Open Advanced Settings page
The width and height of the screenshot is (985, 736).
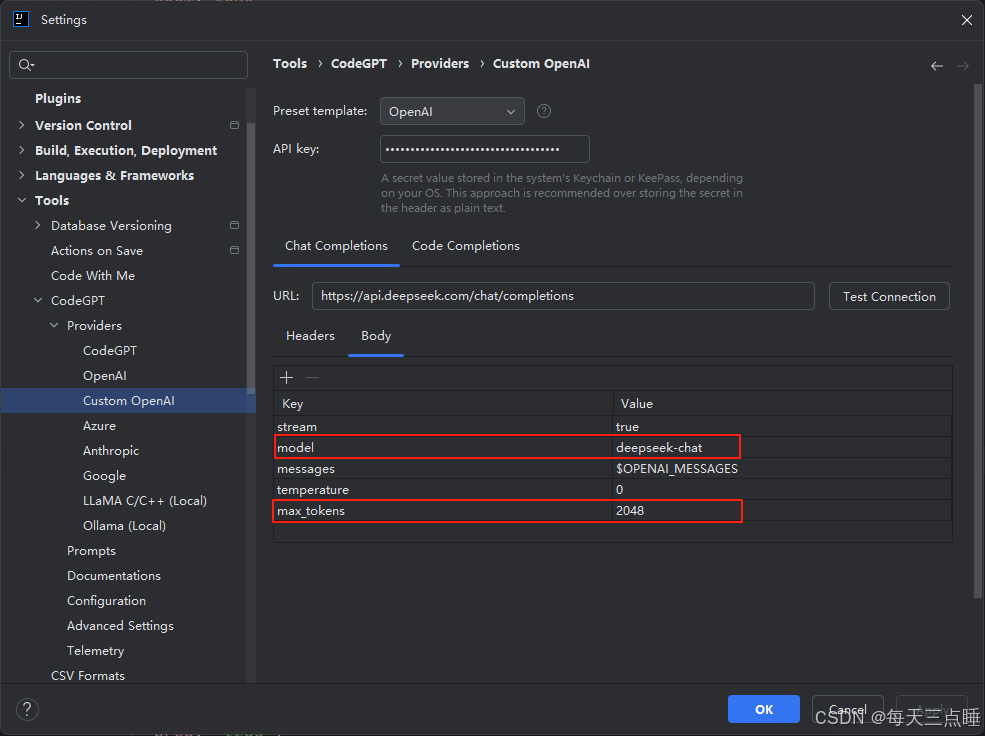(120, 625)
